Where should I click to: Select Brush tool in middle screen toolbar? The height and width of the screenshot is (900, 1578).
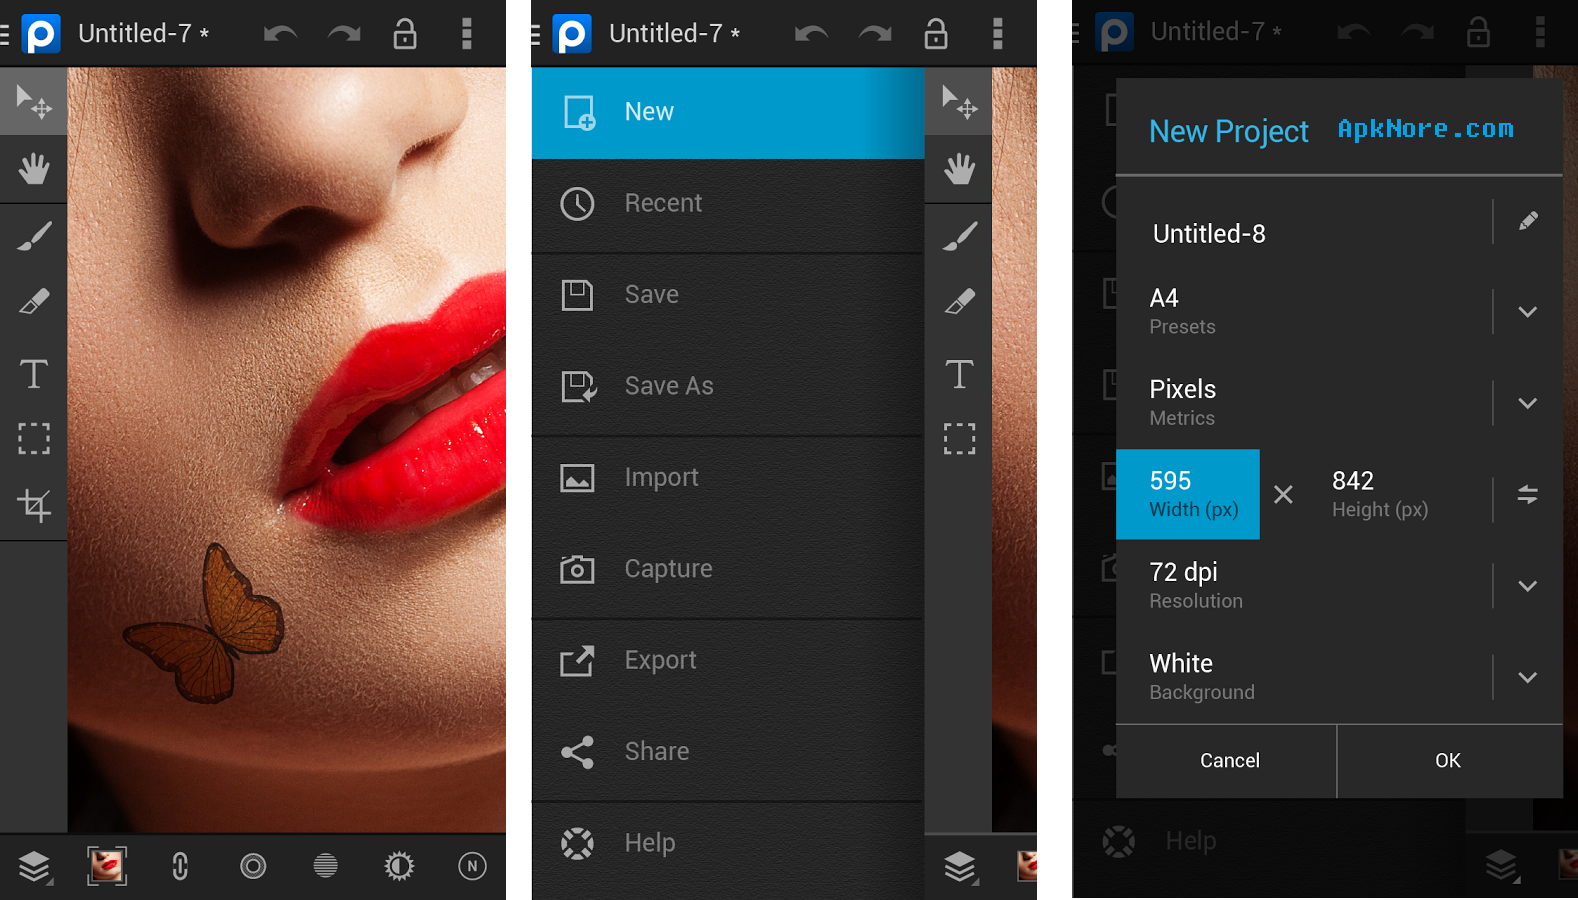pos(959,237)
